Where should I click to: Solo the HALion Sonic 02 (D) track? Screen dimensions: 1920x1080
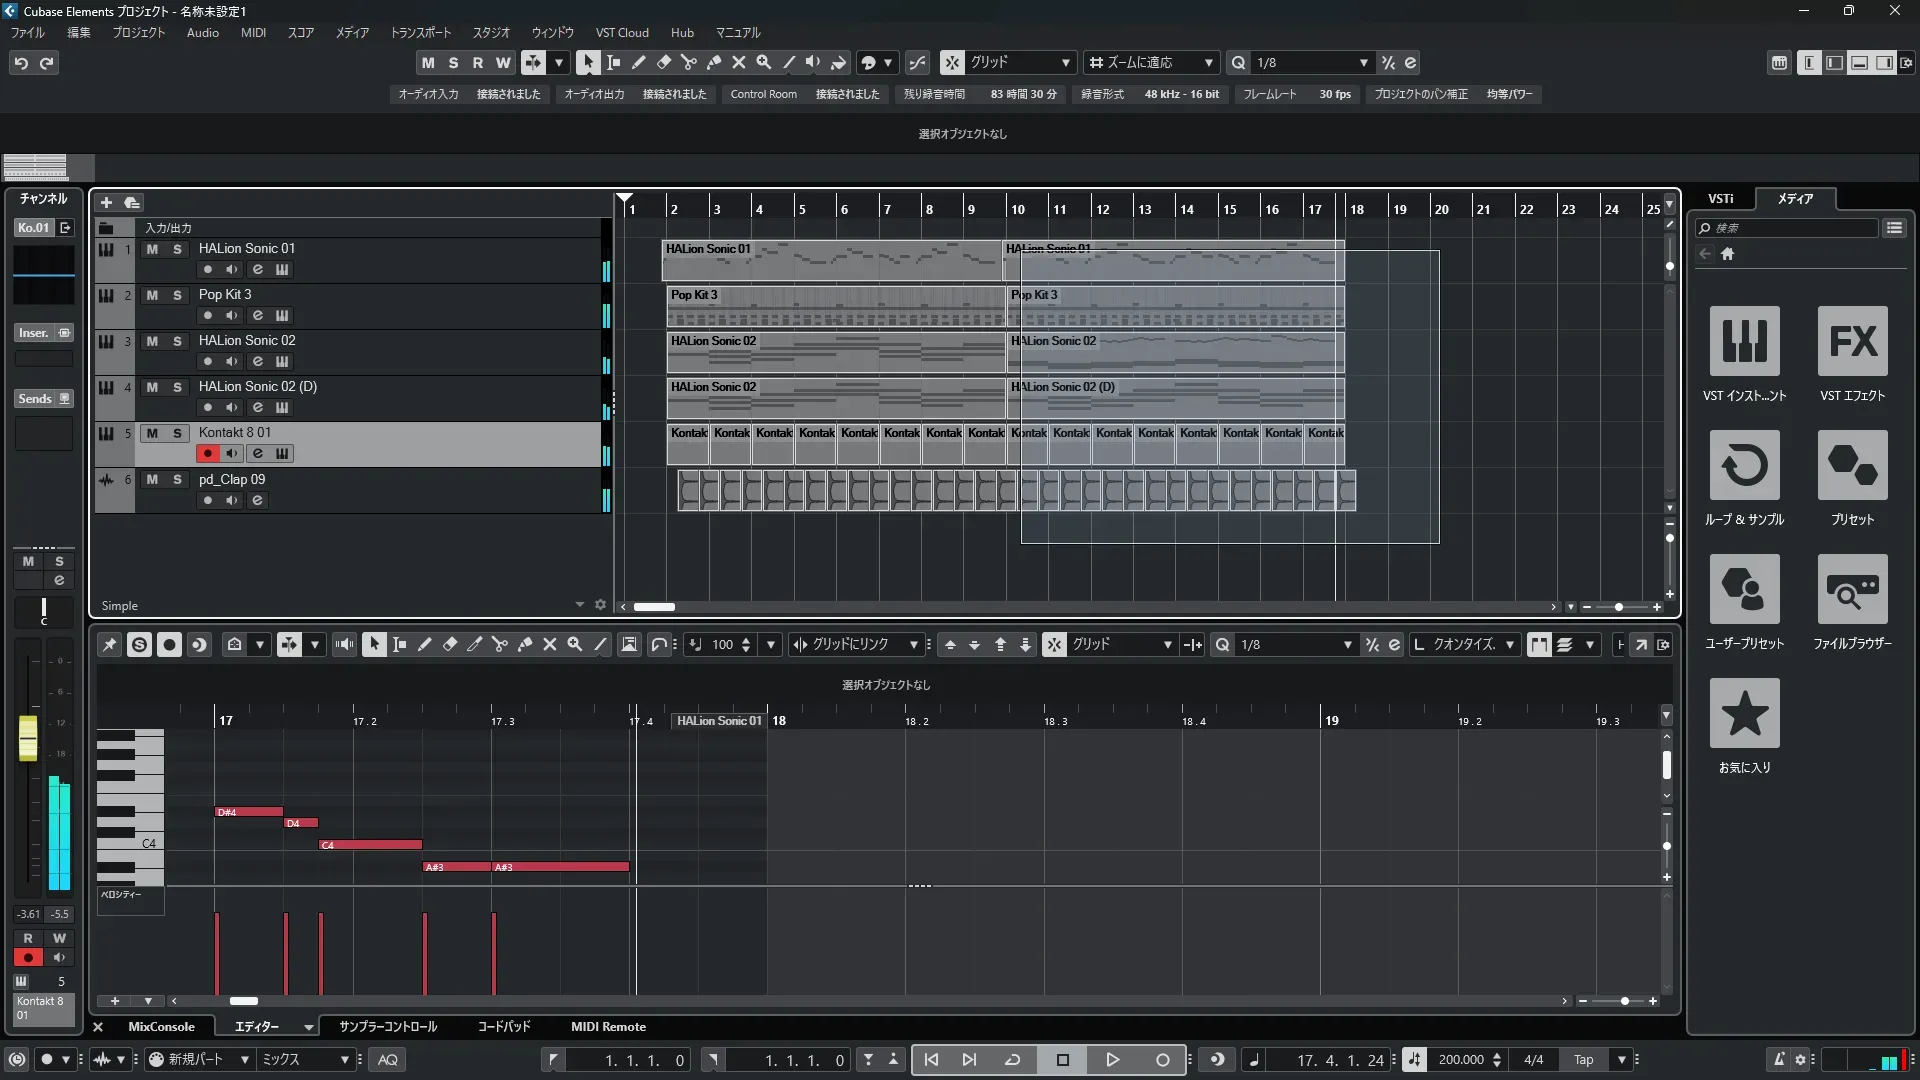177,387
